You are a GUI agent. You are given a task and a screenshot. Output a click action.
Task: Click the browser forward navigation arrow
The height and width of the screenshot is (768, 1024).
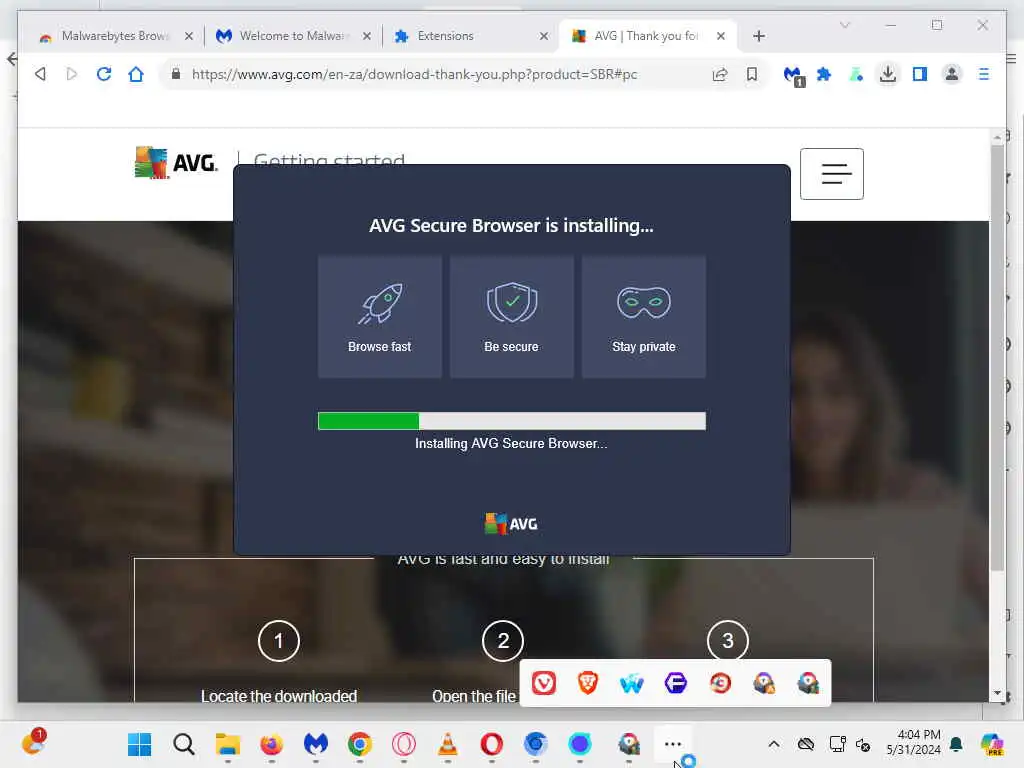tap(72, 74)
